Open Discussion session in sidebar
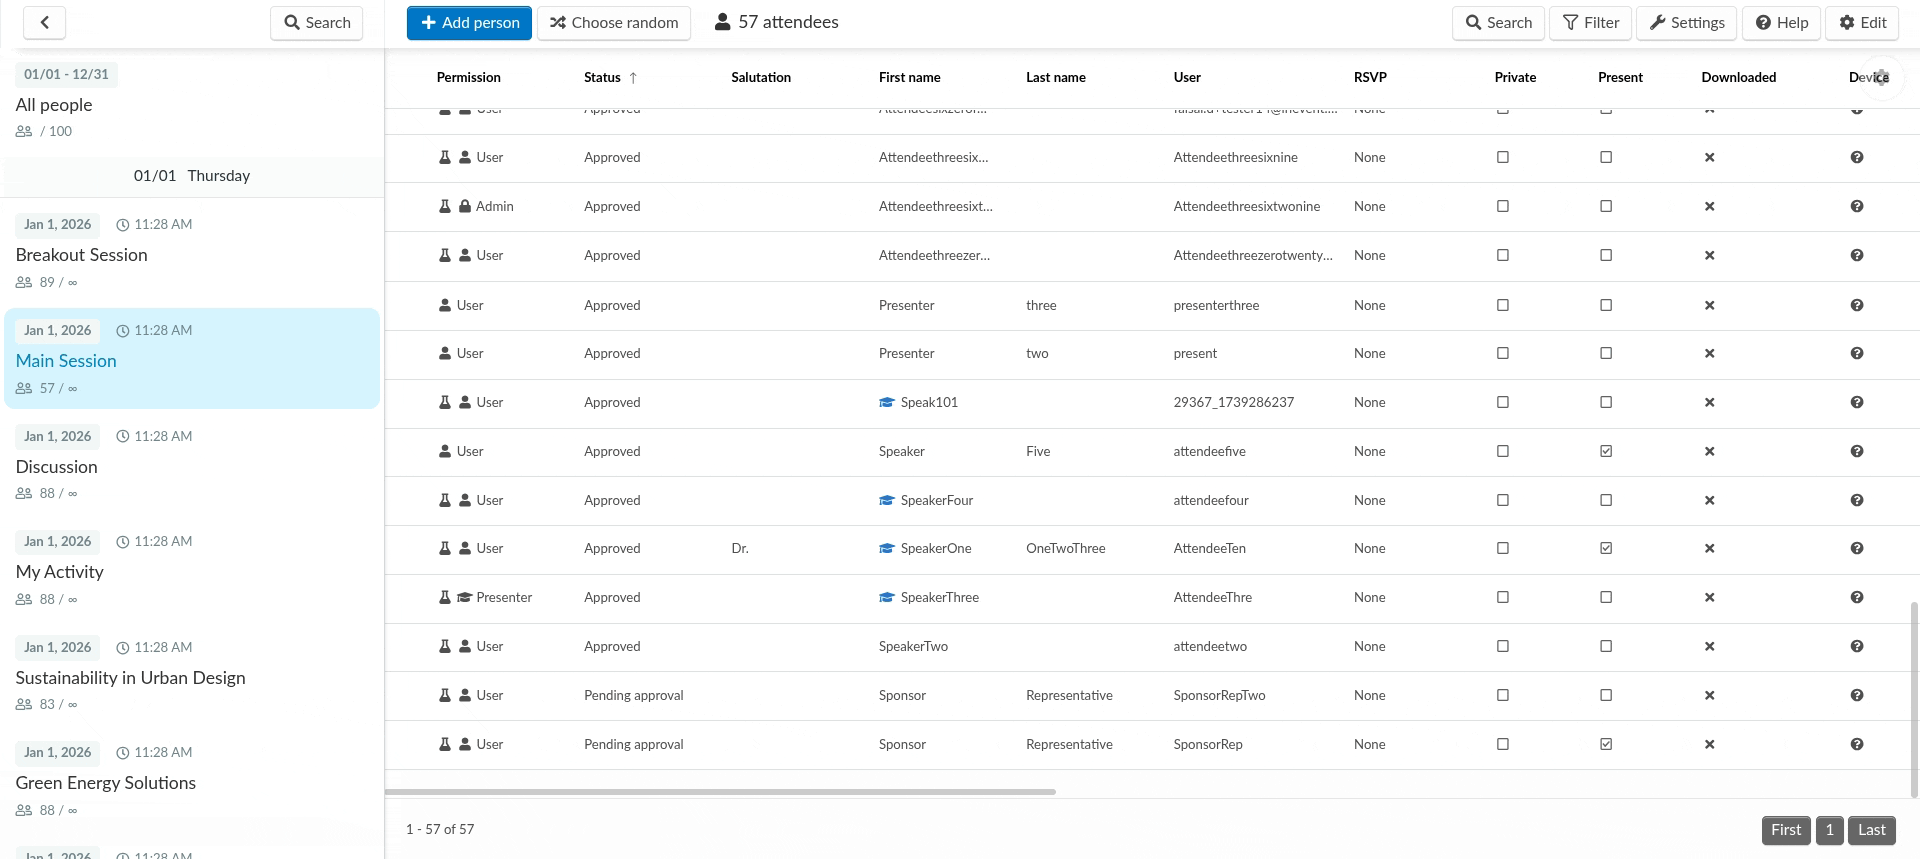 coord(57,467)
